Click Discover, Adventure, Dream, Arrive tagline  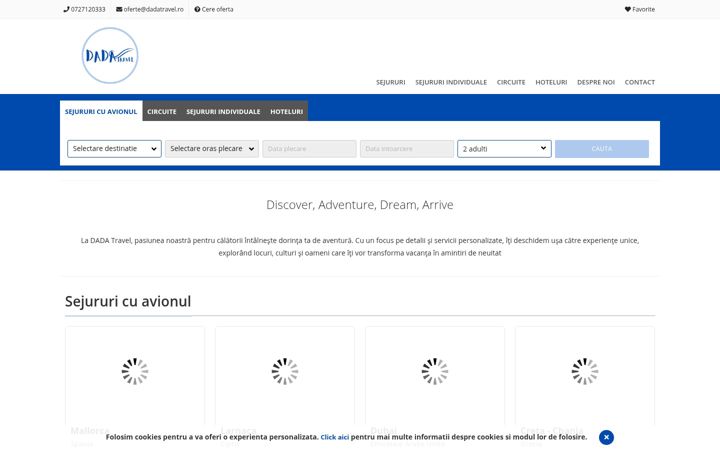pyautogui.click(x=360, y=205)
